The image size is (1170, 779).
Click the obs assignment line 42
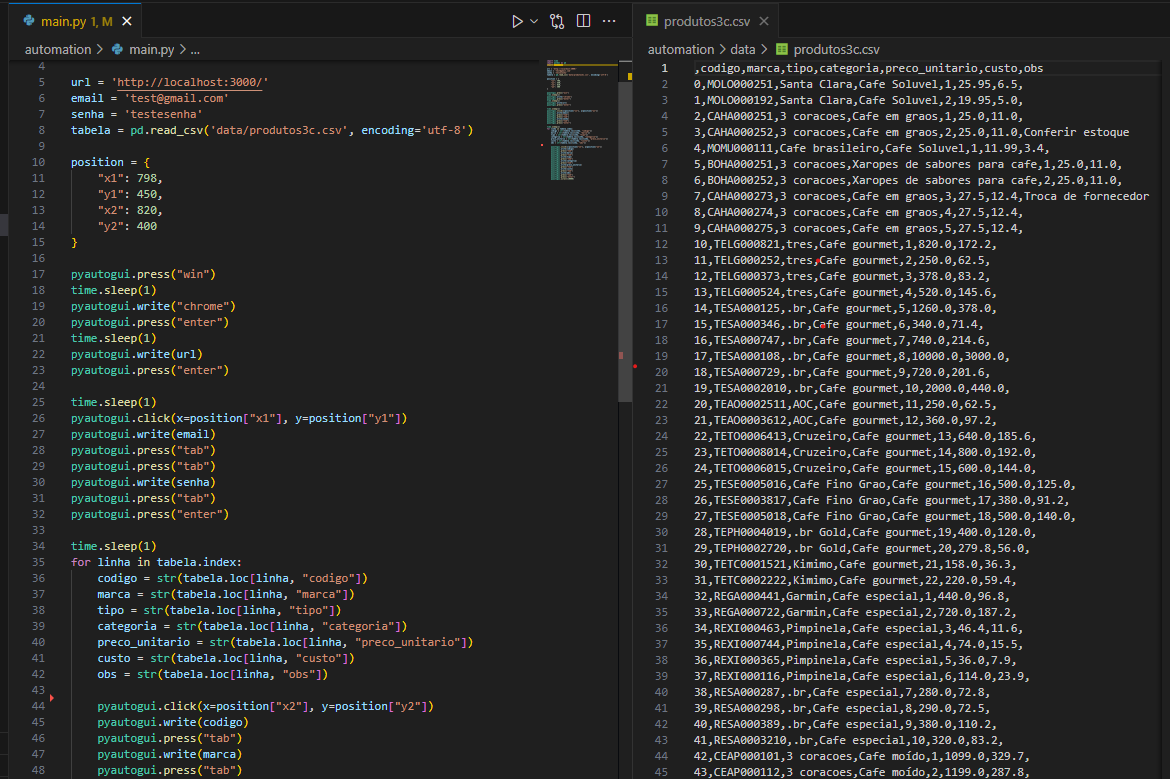point(213,675)
